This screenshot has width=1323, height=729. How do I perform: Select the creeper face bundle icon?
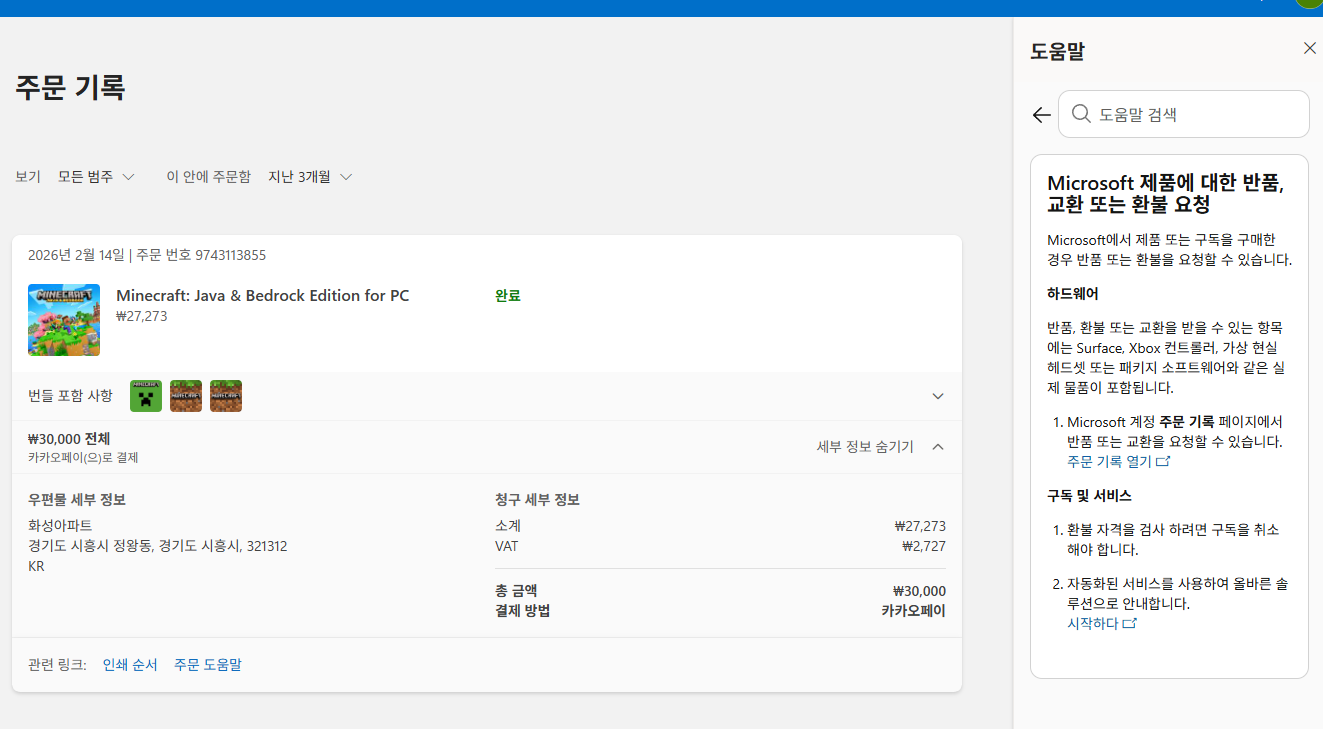pos(146,396)
